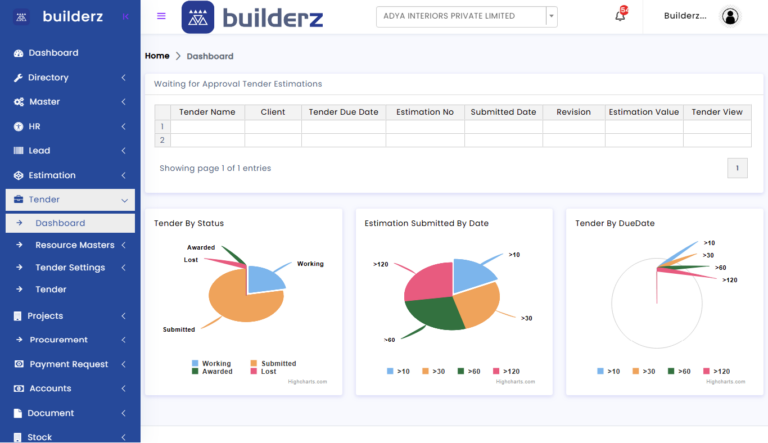The image size is (768, 443).
Task: Open the Tender submenu entry
Action: click(x=50, y=289)
